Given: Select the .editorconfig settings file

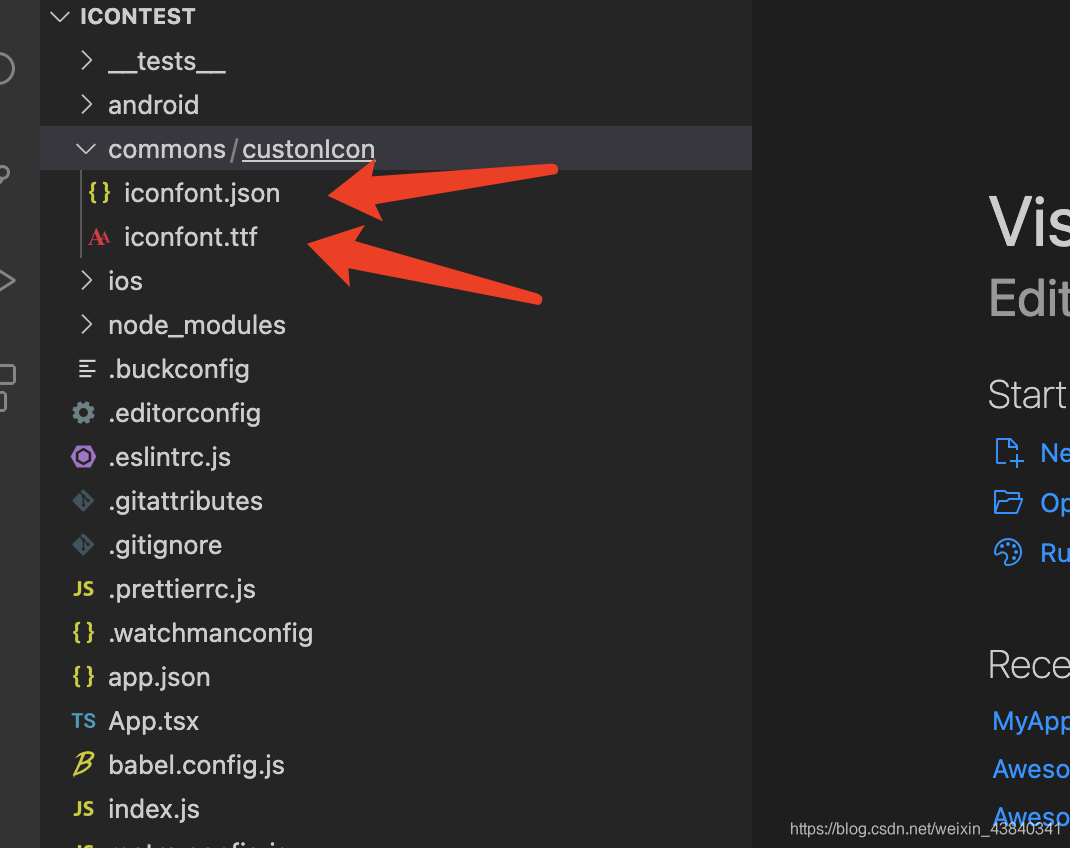Looking at the screenshot, I should click(x=184, y=413).
